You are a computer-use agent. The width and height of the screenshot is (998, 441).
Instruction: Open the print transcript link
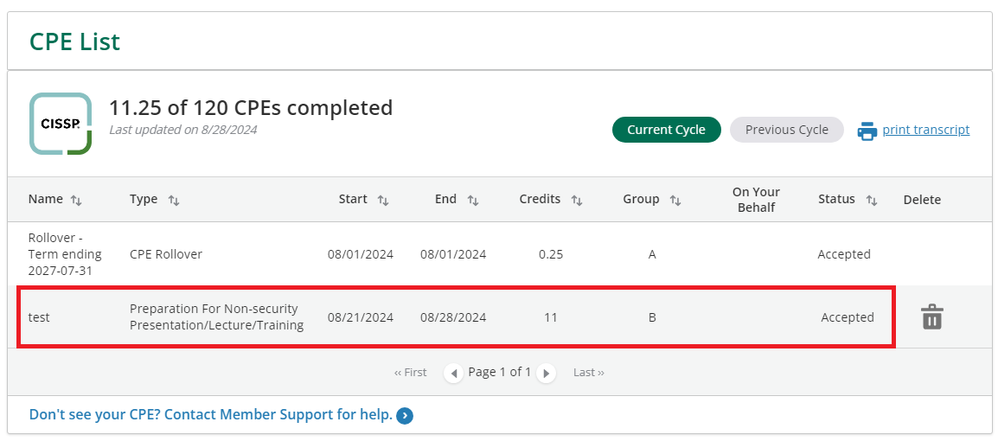pos(926,130)
